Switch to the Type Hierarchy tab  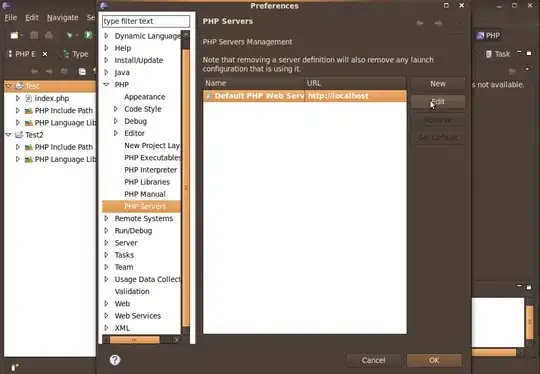(76, 54)
